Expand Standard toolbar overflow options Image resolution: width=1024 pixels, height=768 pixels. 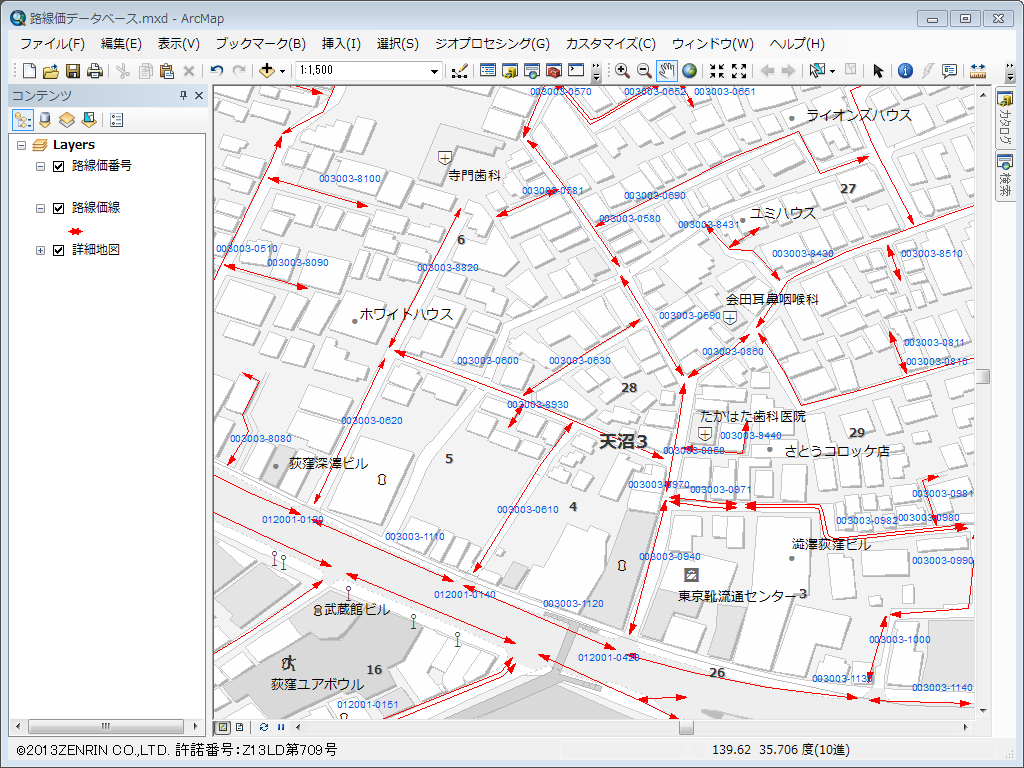click(x=596, y=72)
